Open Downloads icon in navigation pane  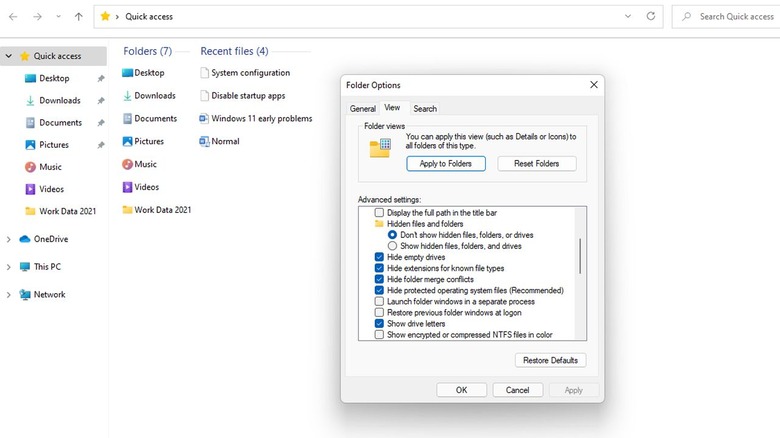tap(30, 101)
